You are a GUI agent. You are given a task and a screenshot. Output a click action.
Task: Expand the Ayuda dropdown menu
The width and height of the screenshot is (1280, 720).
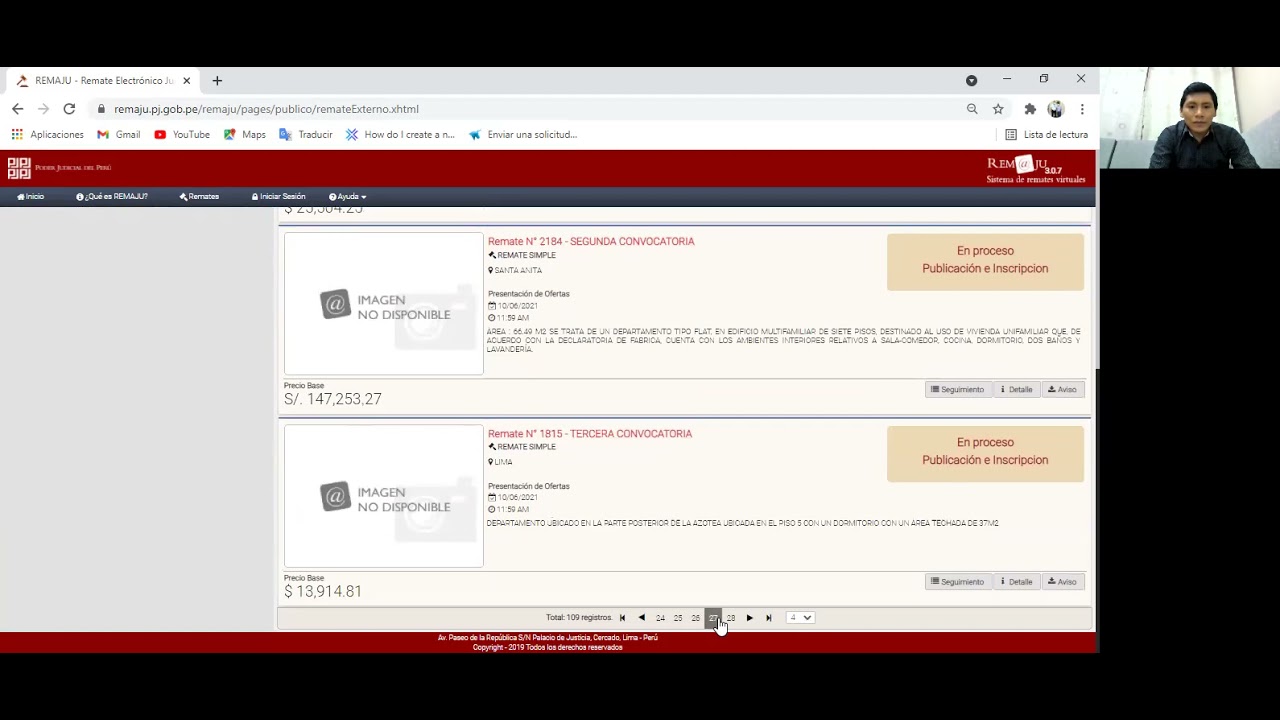point(347,196)
